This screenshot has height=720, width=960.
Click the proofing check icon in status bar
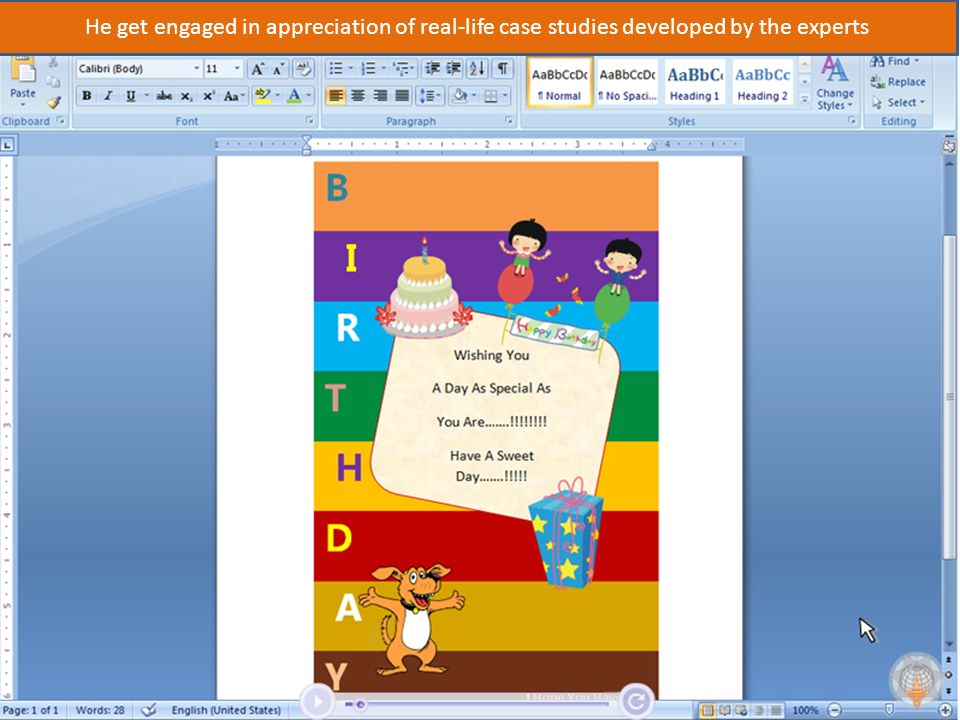coord(148,710)
